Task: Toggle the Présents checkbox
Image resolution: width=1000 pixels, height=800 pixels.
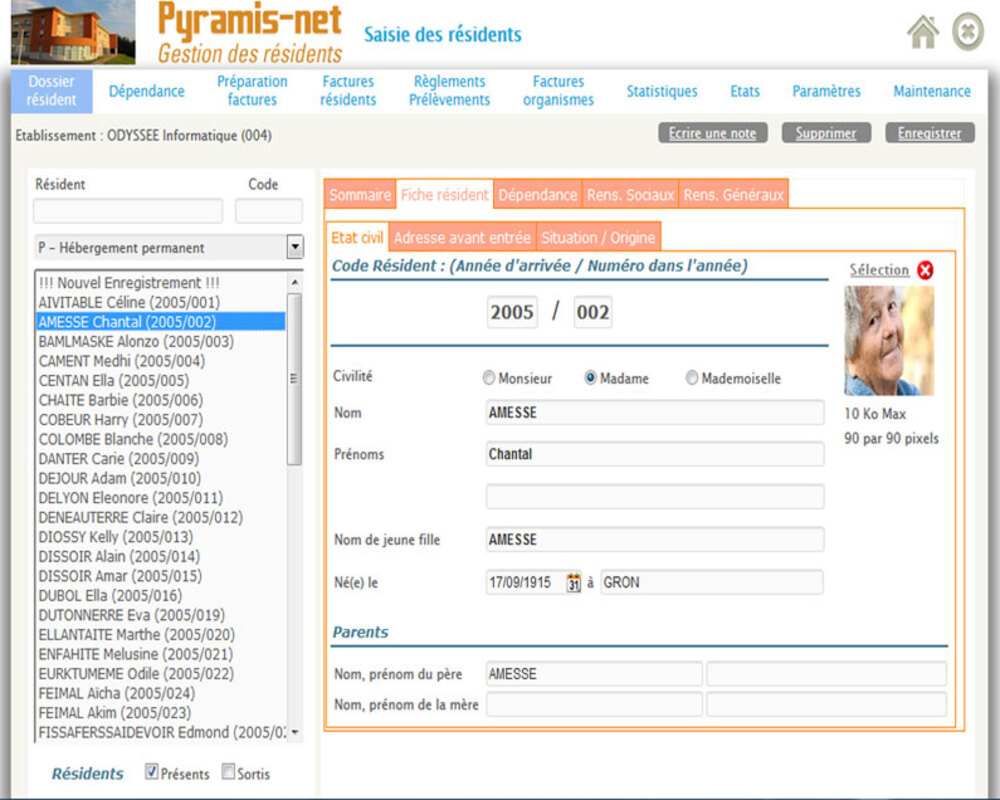Action: coord(152,772)
